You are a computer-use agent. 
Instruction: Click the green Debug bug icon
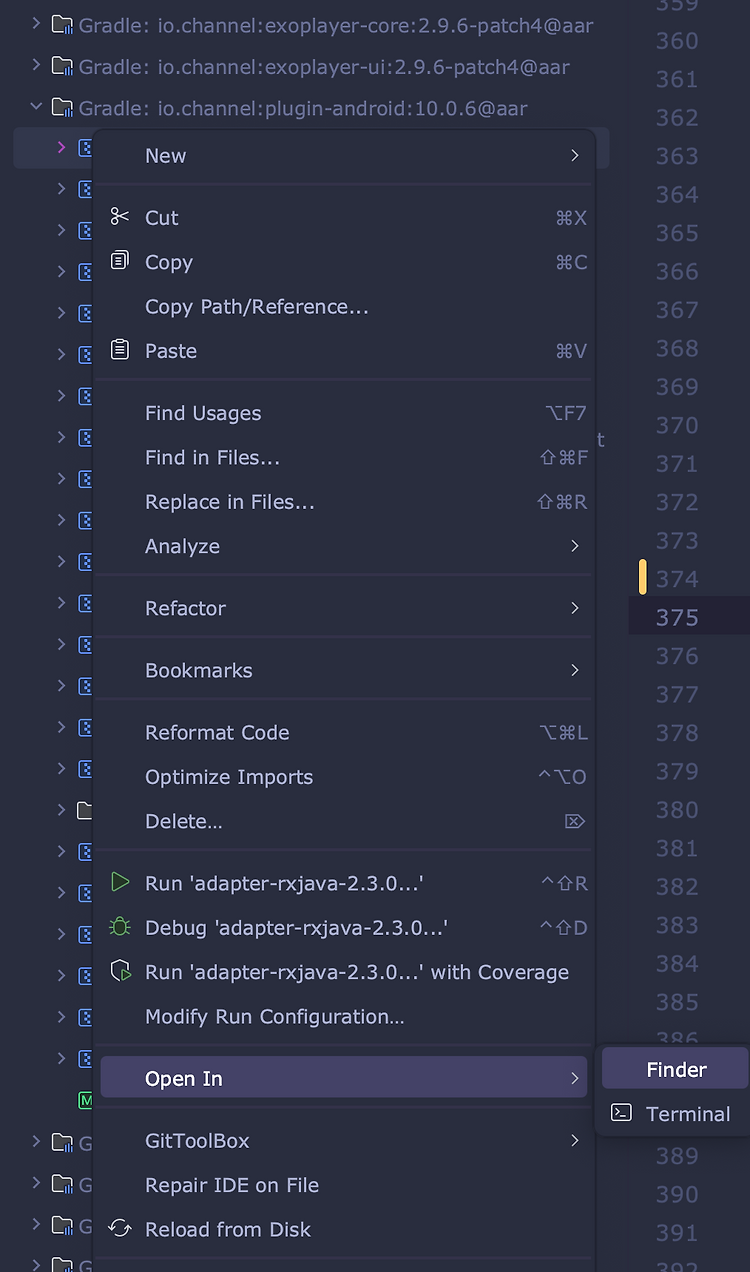pos(120,927)
